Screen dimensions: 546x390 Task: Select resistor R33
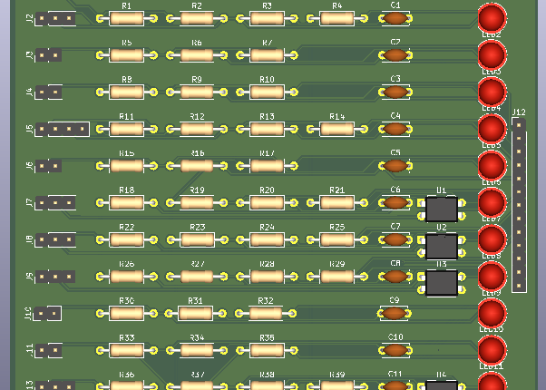pyautogui.click(x=127, y=351)
